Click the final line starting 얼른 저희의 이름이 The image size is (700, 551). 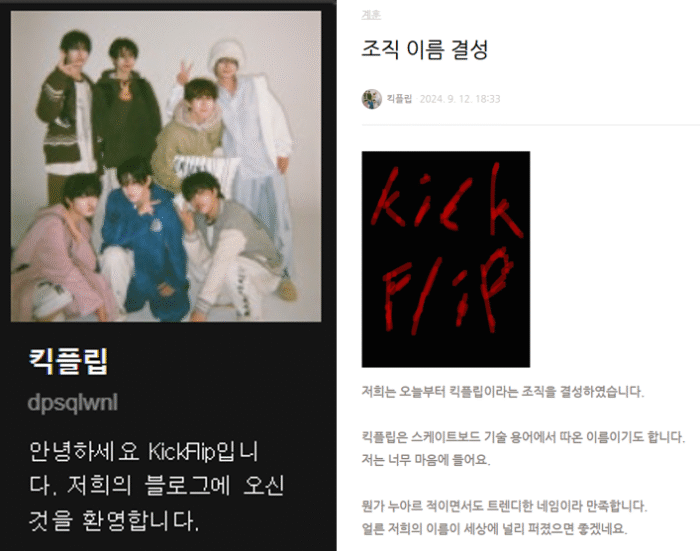495,529
